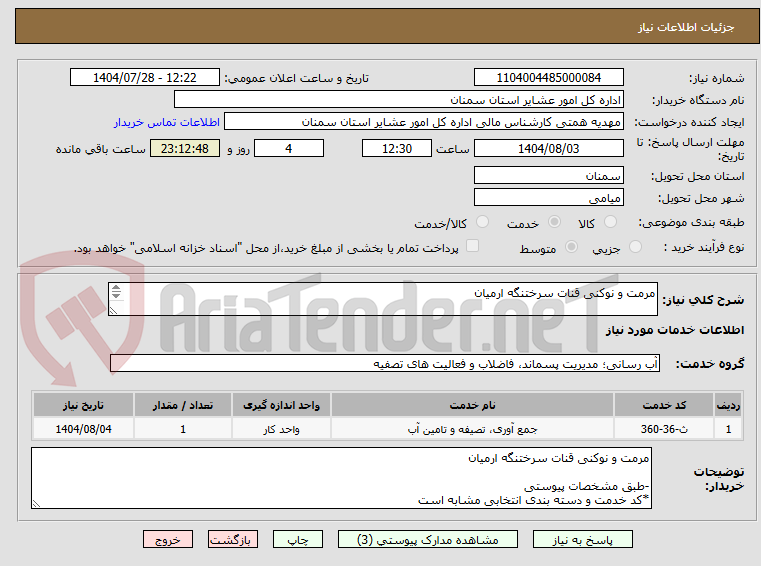Click the 'کد خدمت' column header

(664, 405)
